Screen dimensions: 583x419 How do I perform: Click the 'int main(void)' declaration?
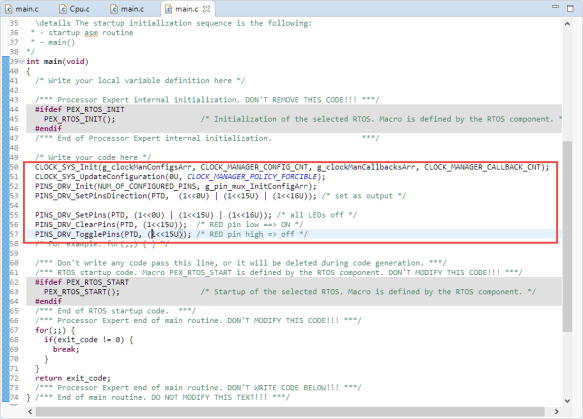tap(57, 61)
